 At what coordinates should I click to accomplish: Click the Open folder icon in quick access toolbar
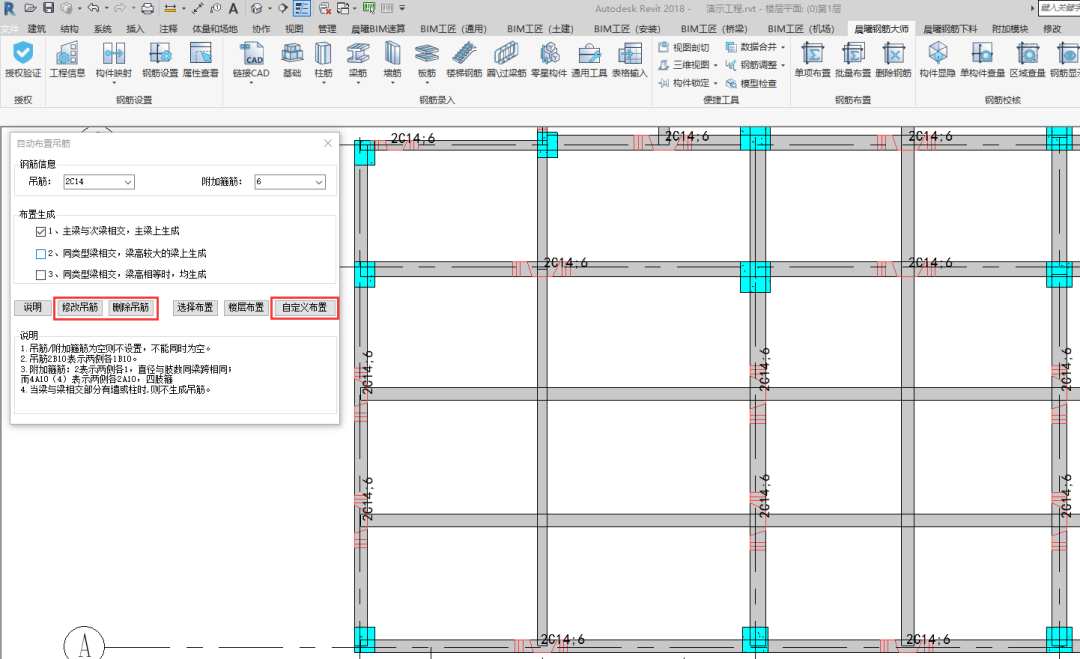pyautogui.click(x=30, y=8)
